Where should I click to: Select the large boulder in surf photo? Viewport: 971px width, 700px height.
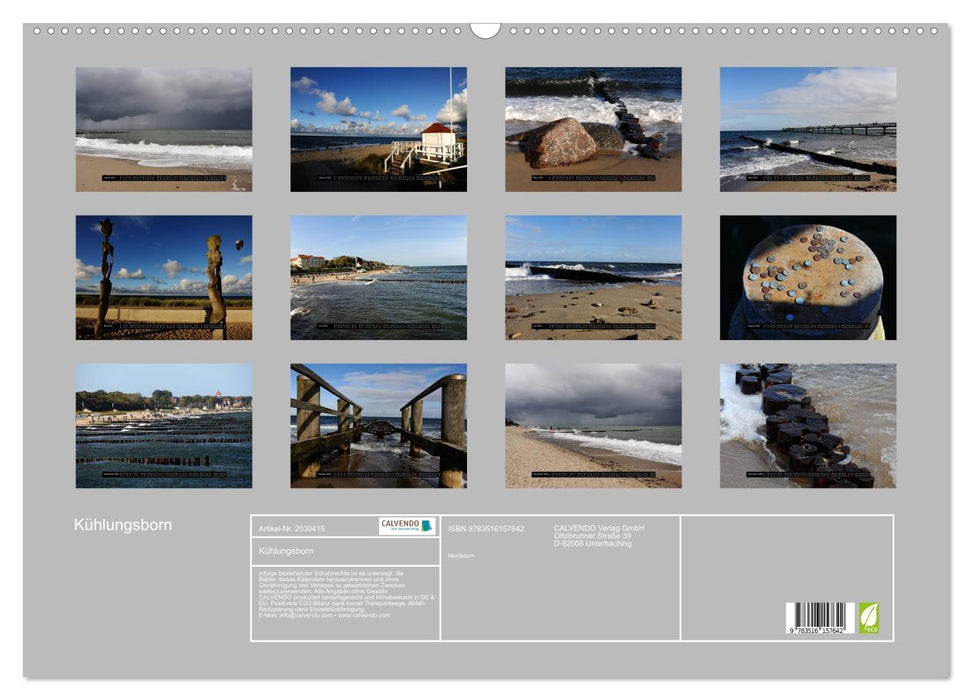pos(593,129)
